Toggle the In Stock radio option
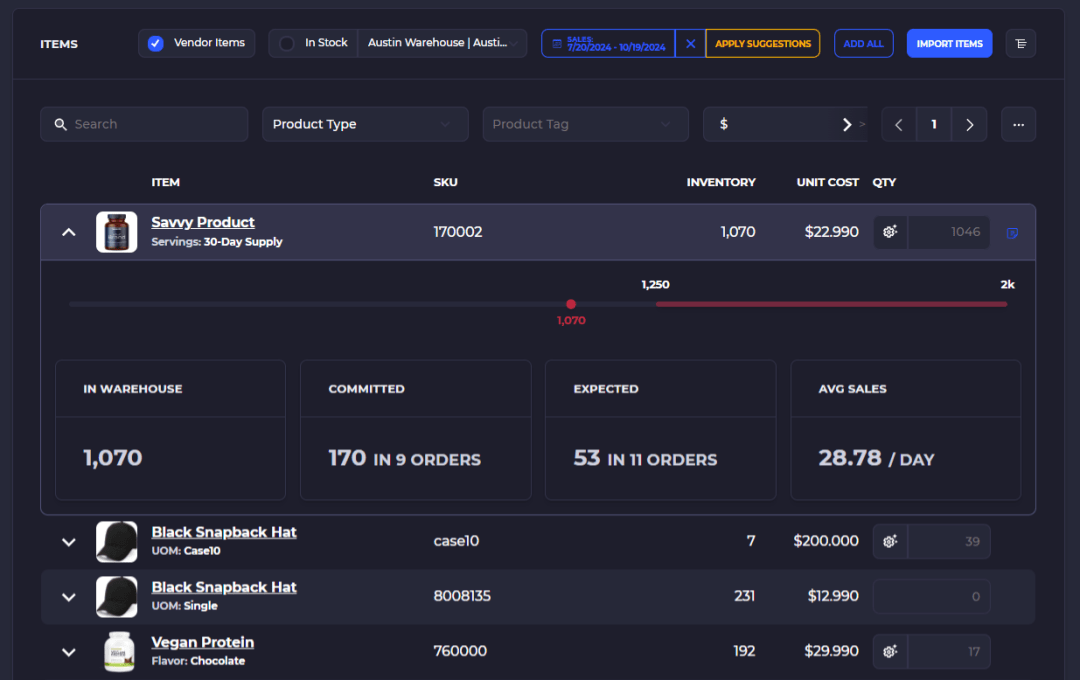This screenshot has height=680, width=1080. [x=287, y=43]
